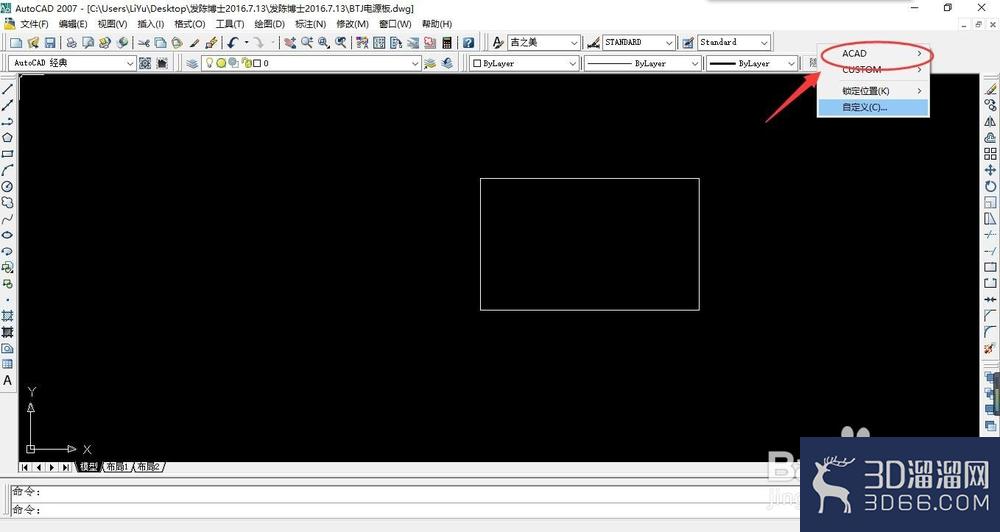Select the Ellipse draw tool

click(8, 235)
